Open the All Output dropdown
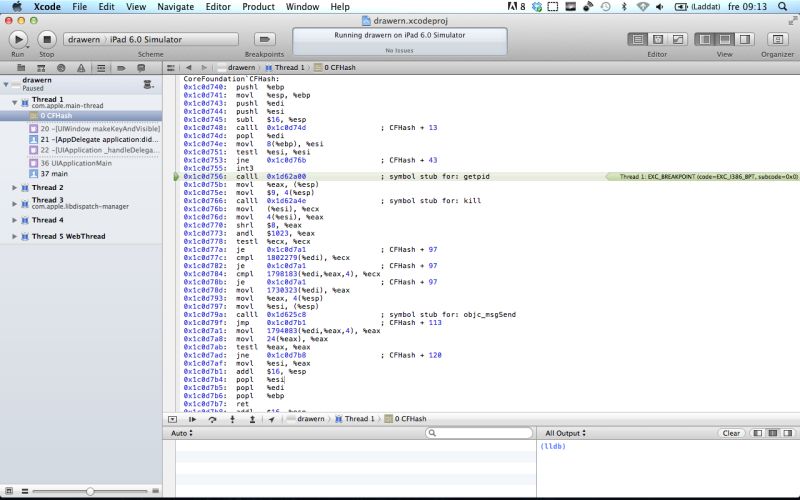The width and height of the screenshot is (800, 500). tap(565, 433)
